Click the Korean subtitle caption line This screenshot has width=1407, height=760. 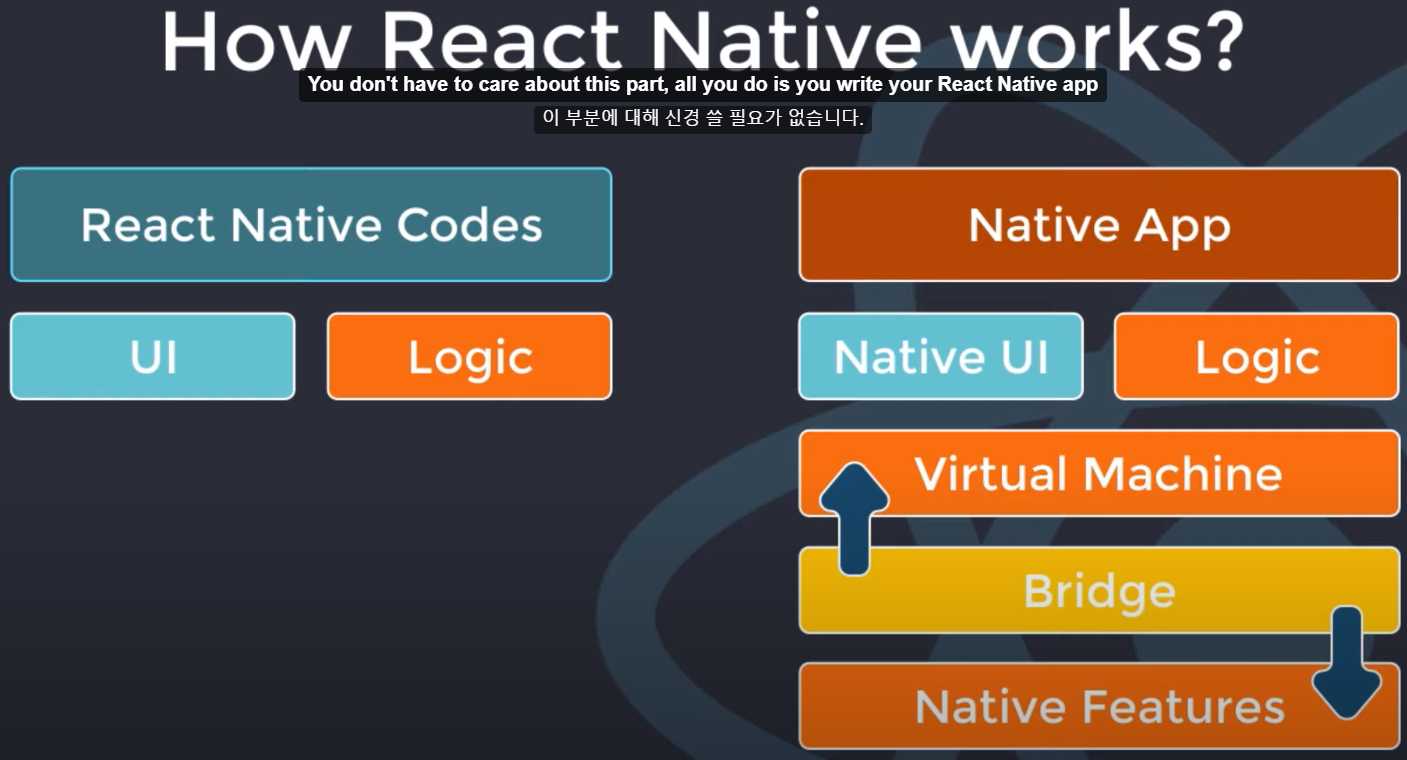[x=703, y=118]
